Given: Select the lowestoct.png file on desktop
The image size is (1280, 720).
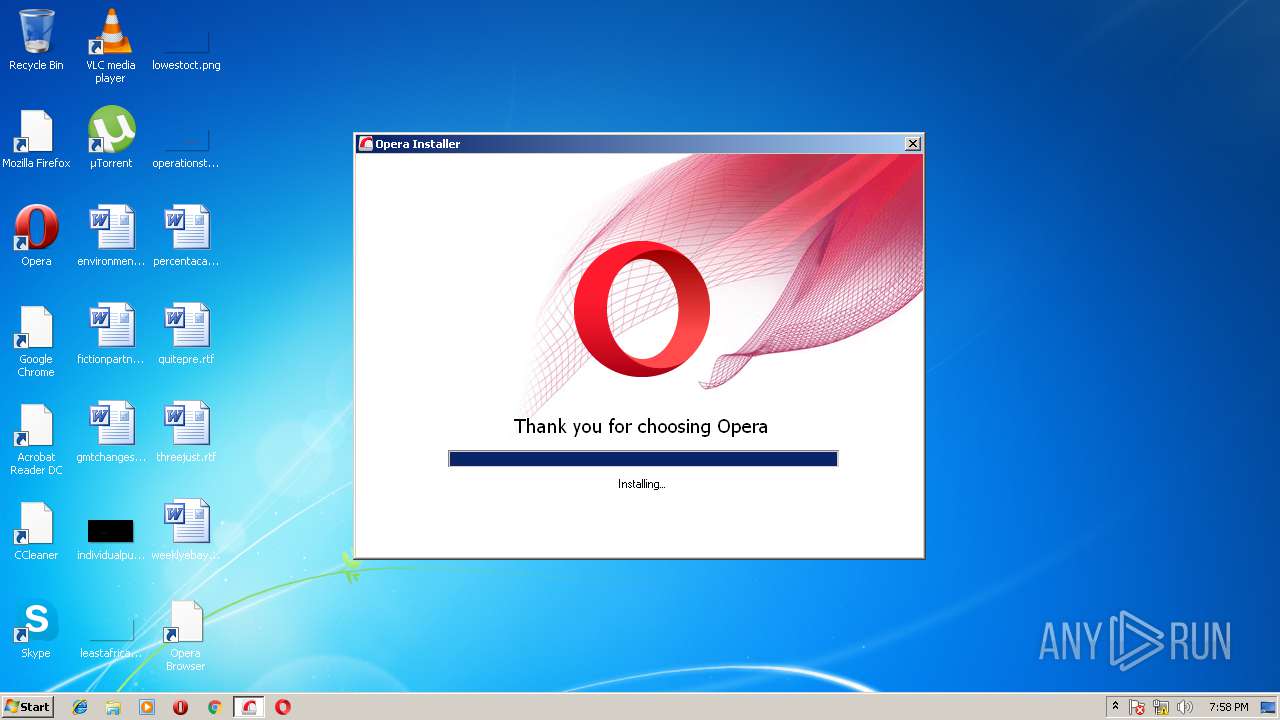Looking at the screenshot, I should click(x=186, y=46).
